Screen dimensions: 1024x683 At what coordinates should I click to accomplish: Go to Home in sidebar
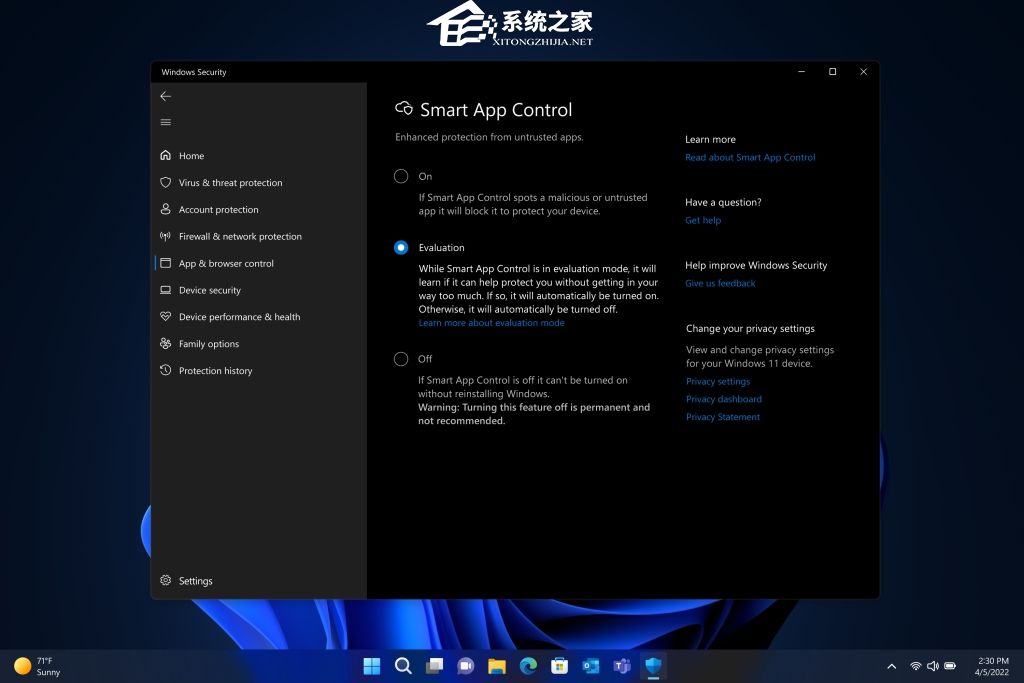(x=191, y=156)
